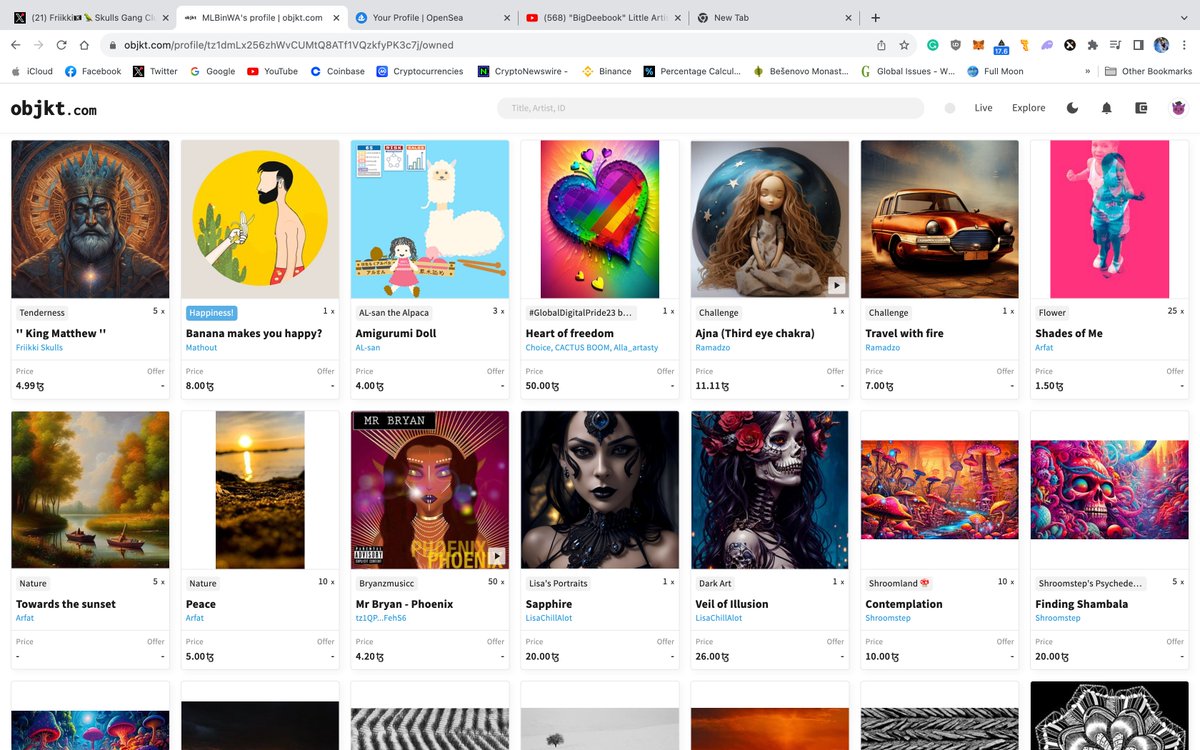
Task: Click the grey live status dot
Action: (x=949, y=108)
